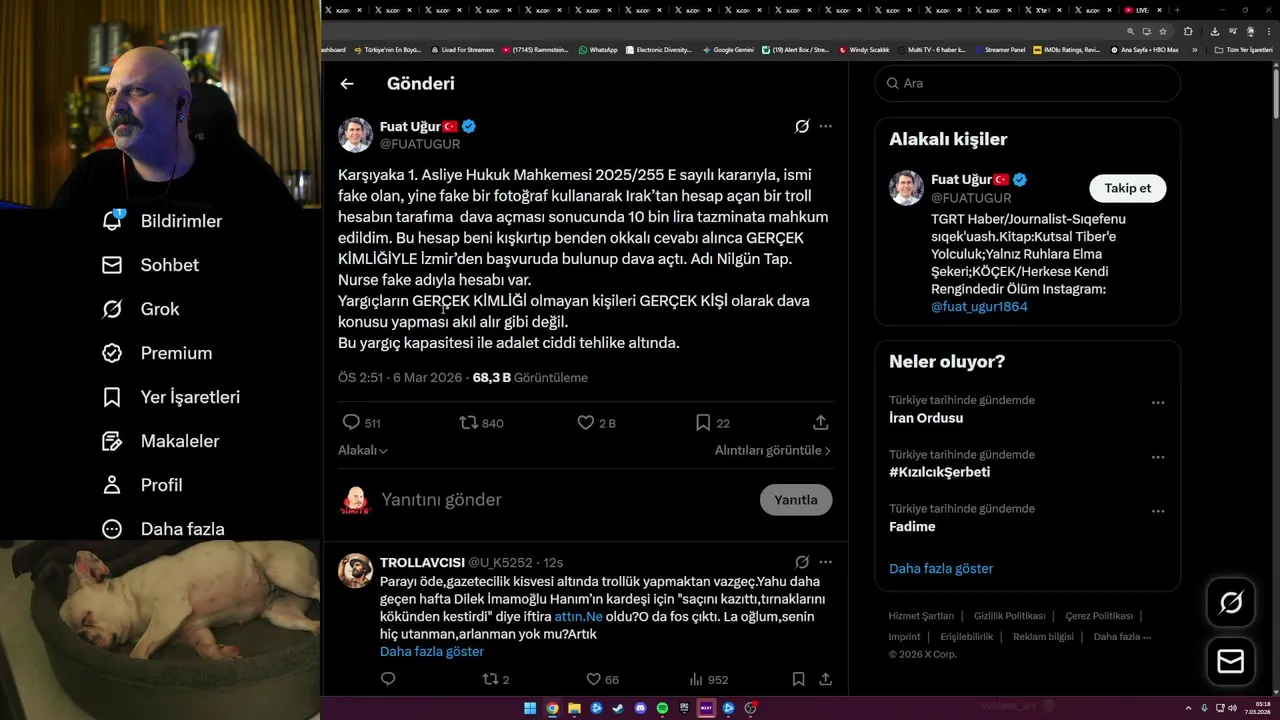Share the TROLLAVCISI comment
The height and width of the screenshot is (720, 1280).
click(x=826, y=679)
